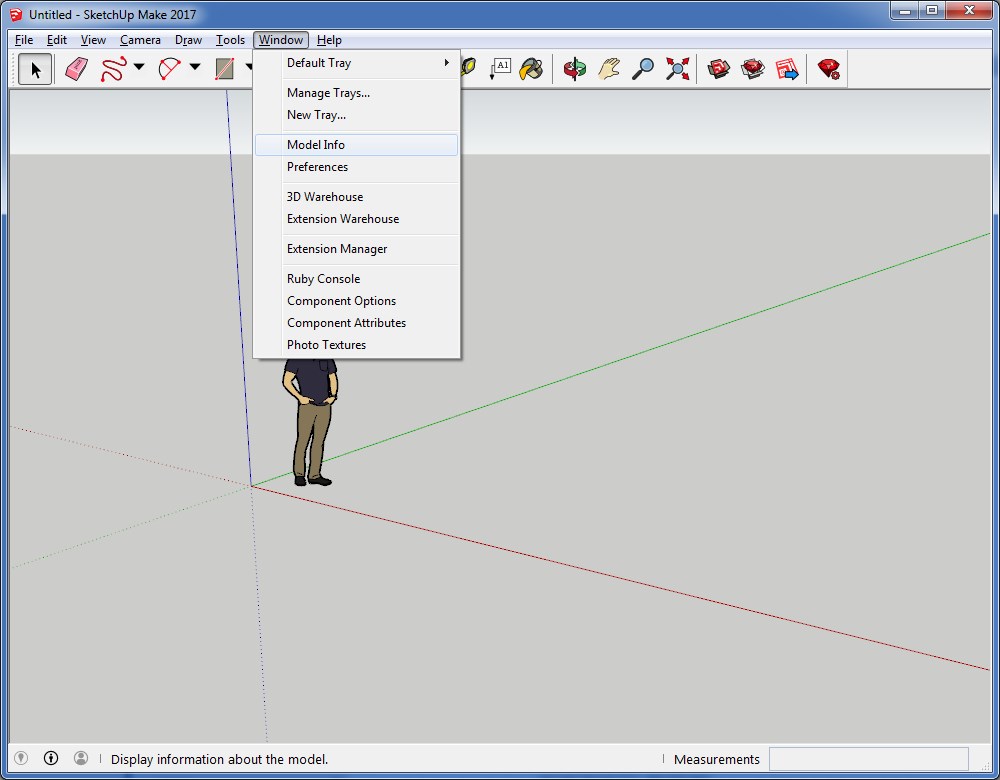Click the Zoom Extents icon
Image resolution: width=1000 pixels, height=780 pixels.
tap(678, 69)
